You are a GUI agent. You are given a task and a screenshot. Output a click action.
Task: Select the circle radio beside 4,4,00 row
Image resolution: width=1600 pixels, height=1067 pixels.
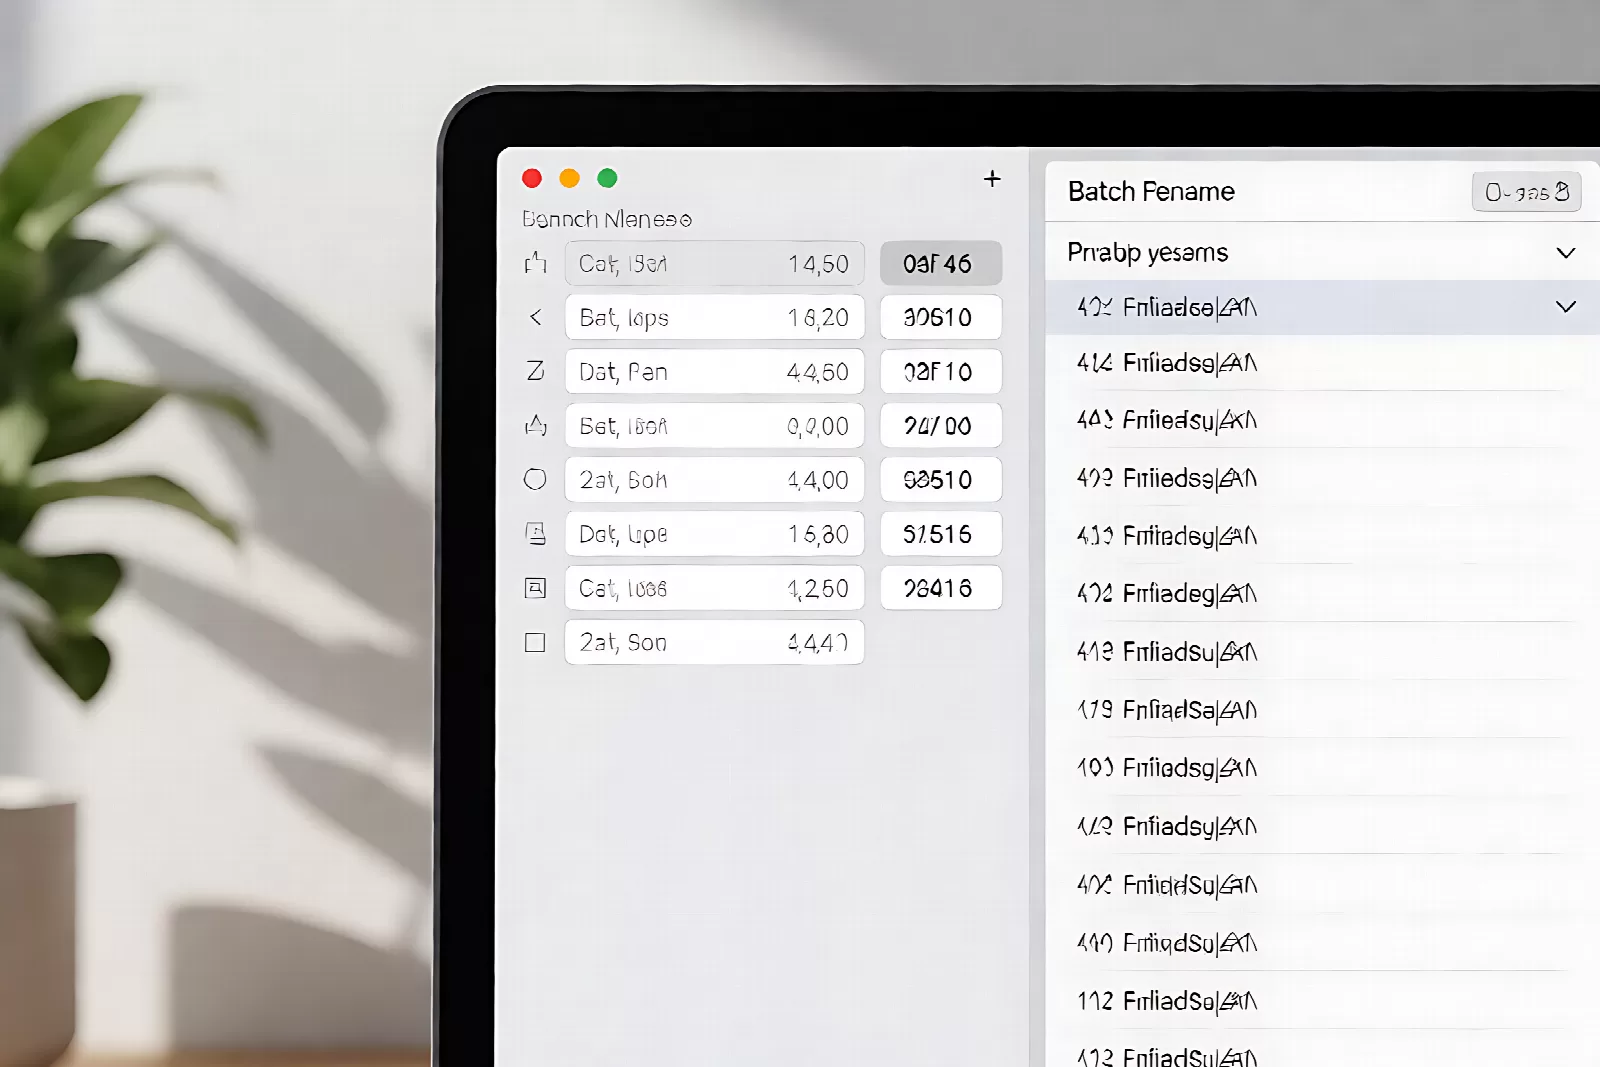536,479
